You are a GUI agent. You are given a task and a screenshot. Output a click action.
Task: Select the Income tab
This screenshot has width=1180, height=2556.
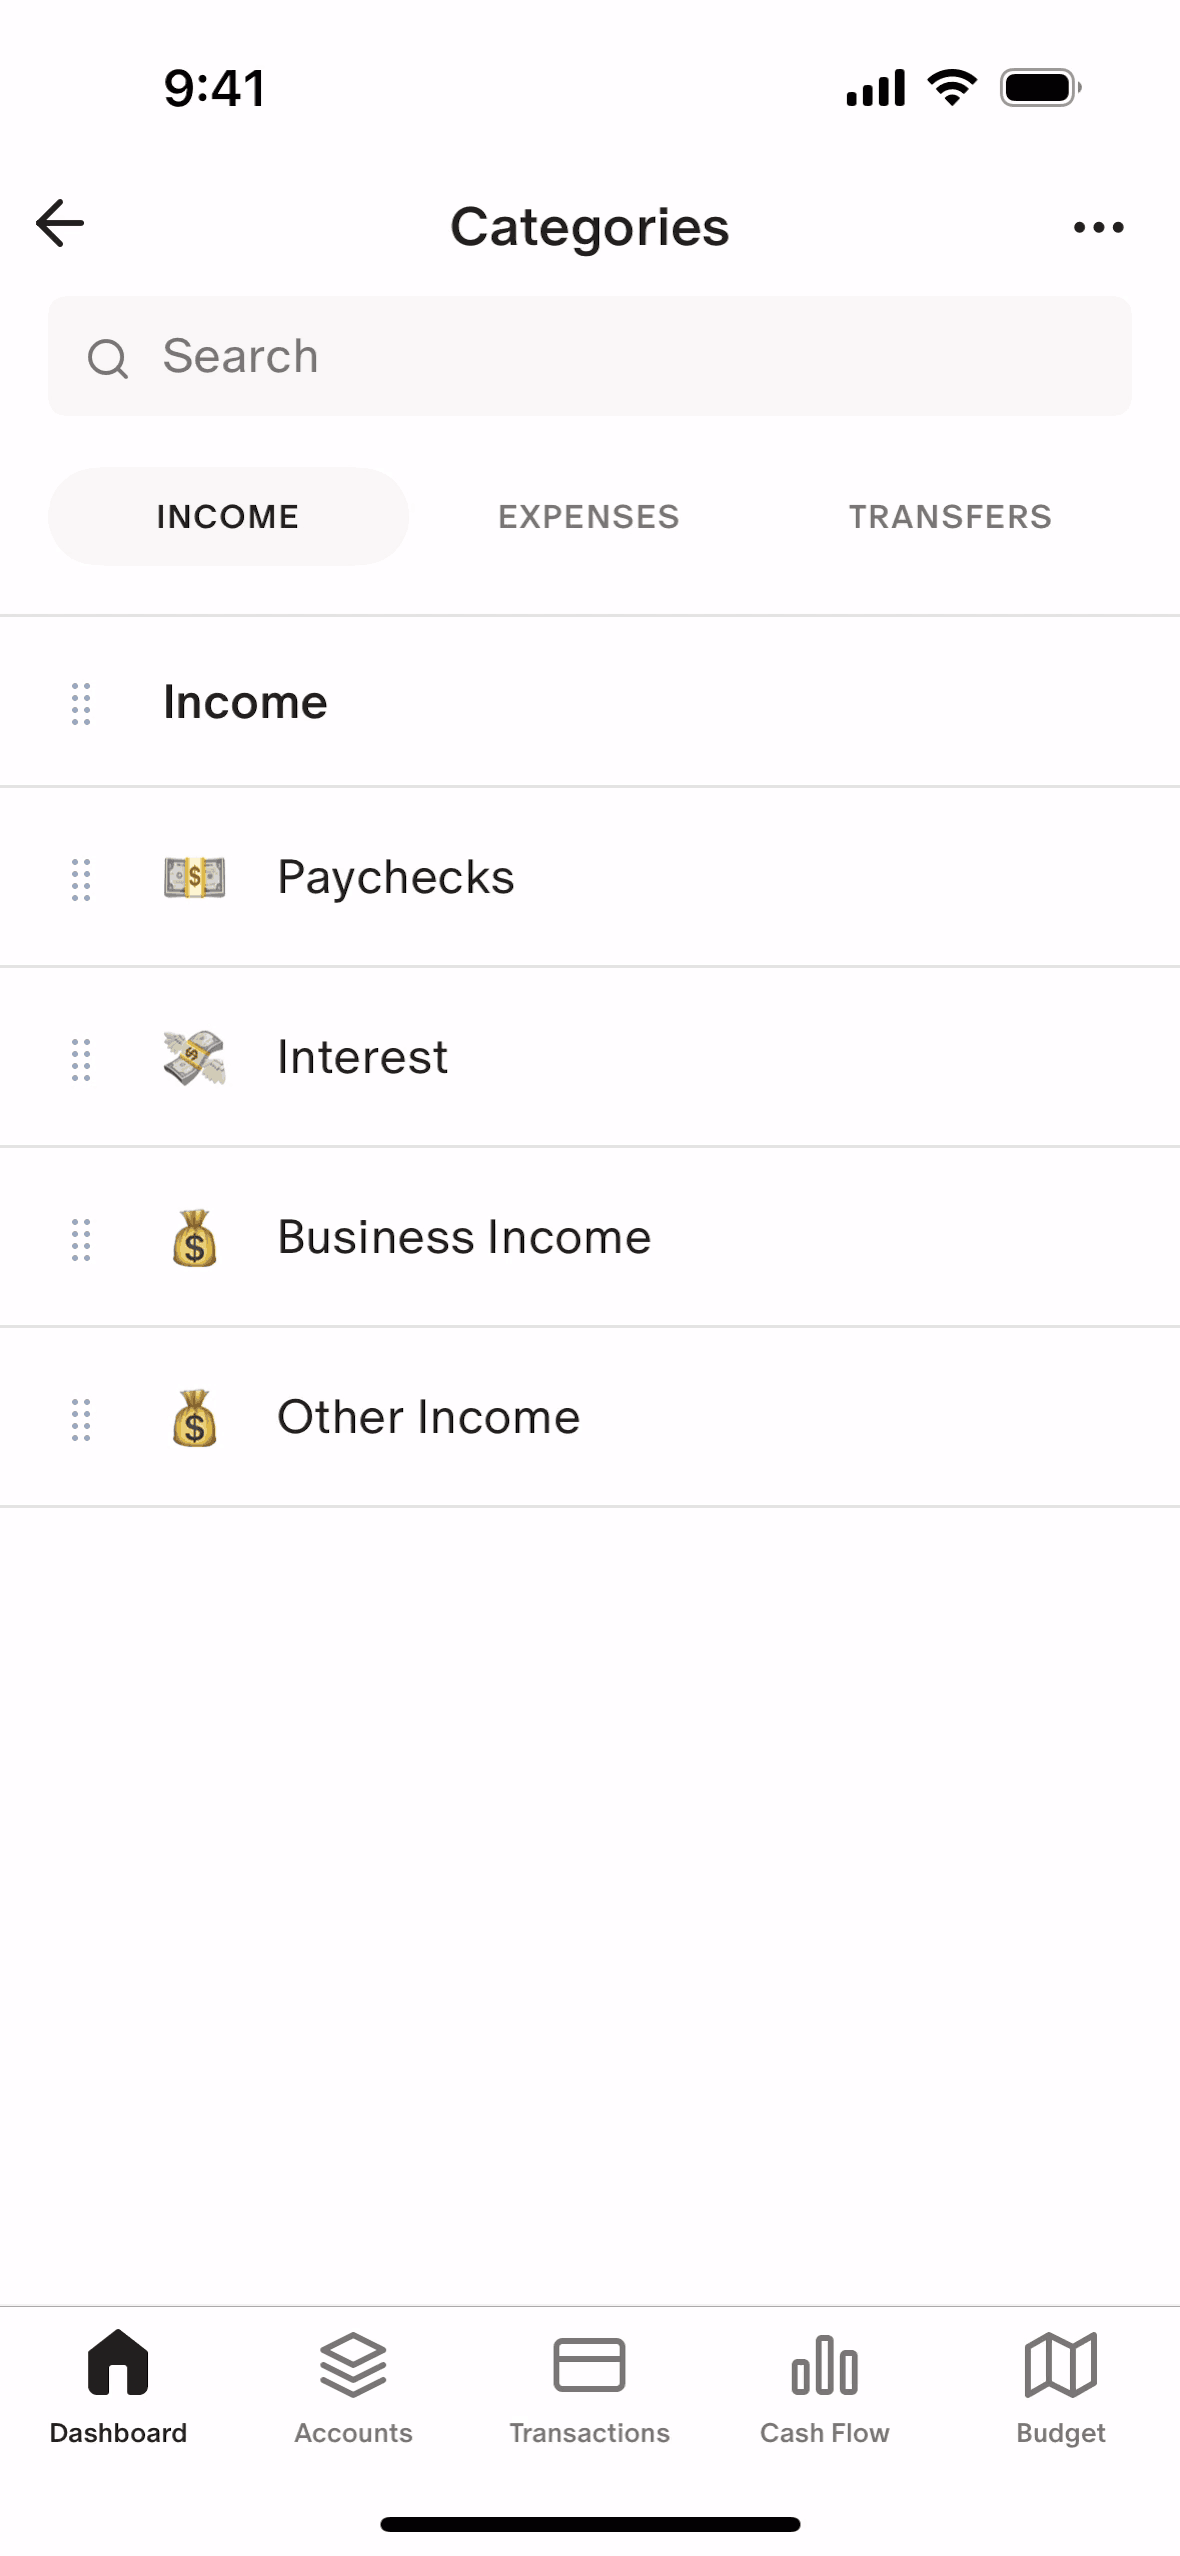pos(228,517)
